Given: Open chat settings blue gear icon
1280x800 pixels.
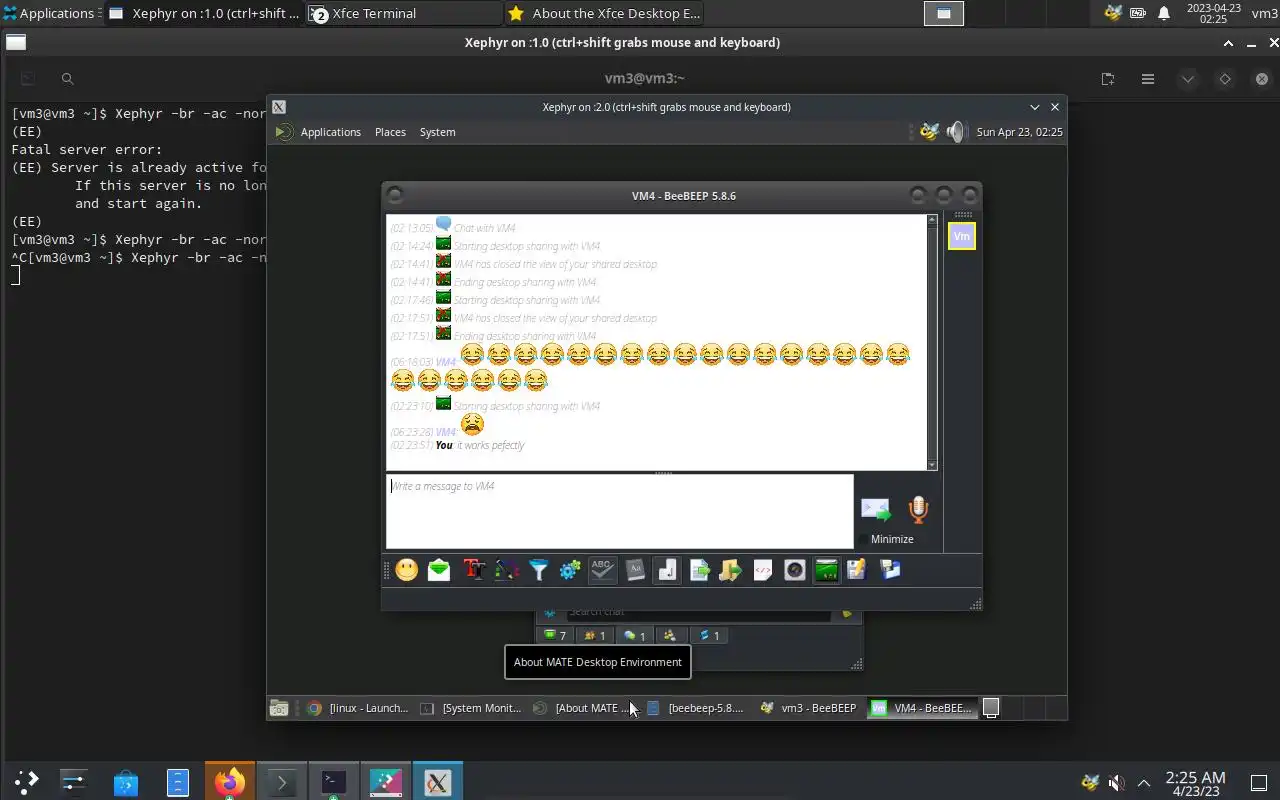Looking at the screenshot, I should (570, 570).
